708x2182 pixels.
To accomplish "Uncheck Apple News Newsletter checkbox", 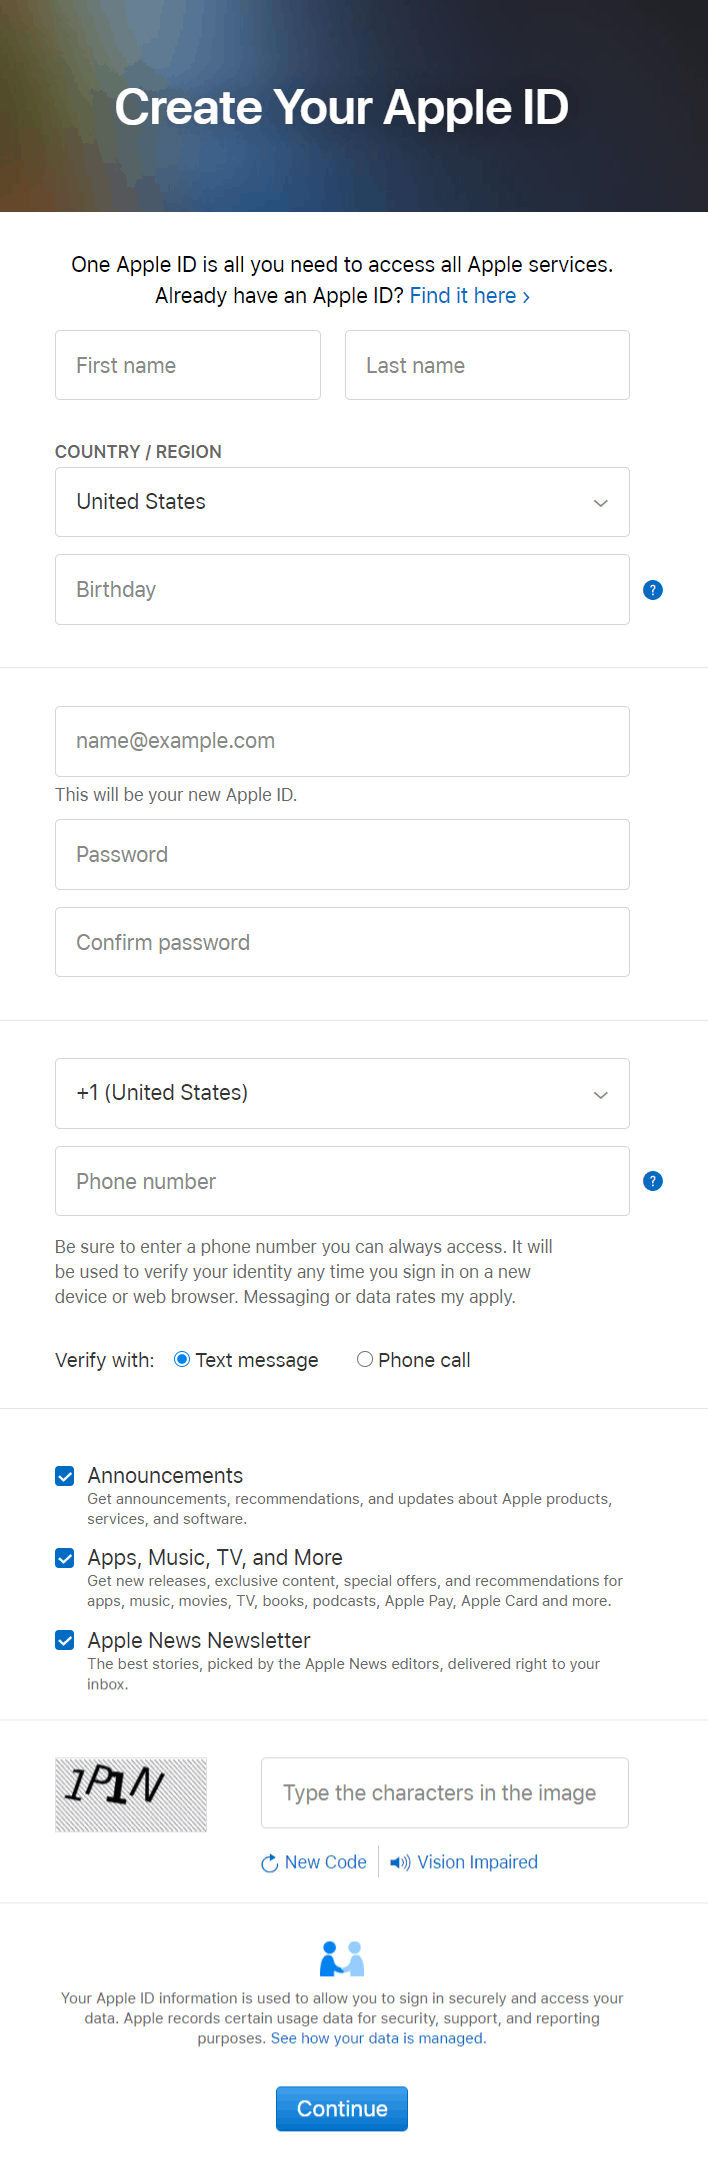I will pos(65,1640).
